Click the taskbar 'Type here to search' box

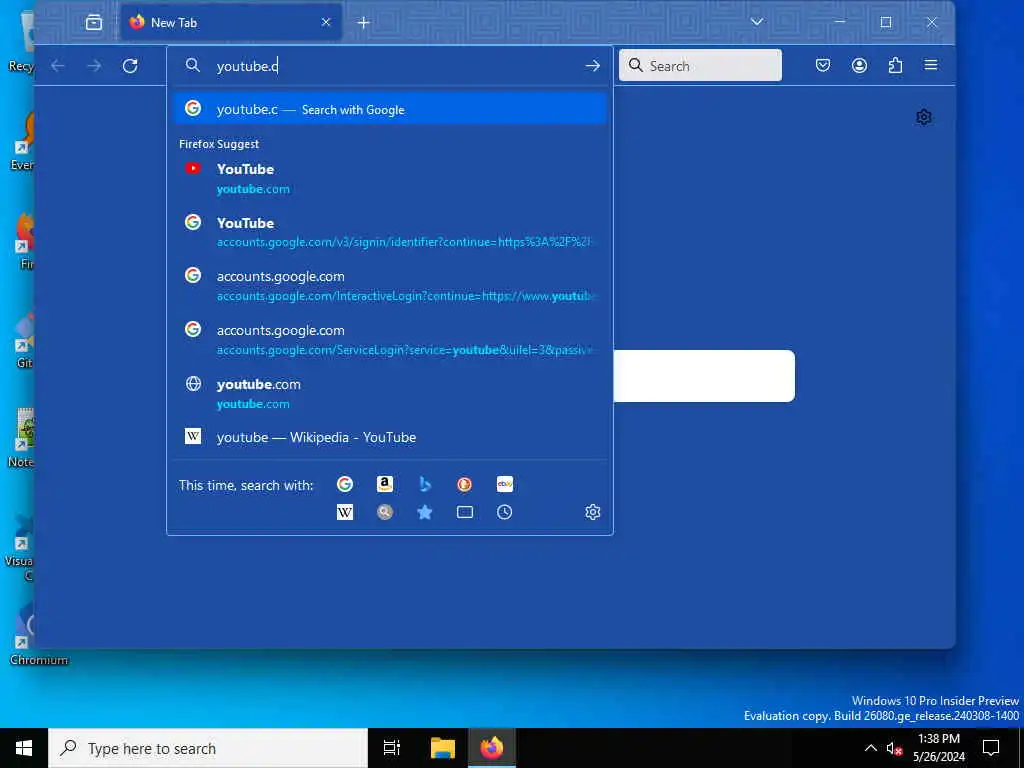pos(208,748)
